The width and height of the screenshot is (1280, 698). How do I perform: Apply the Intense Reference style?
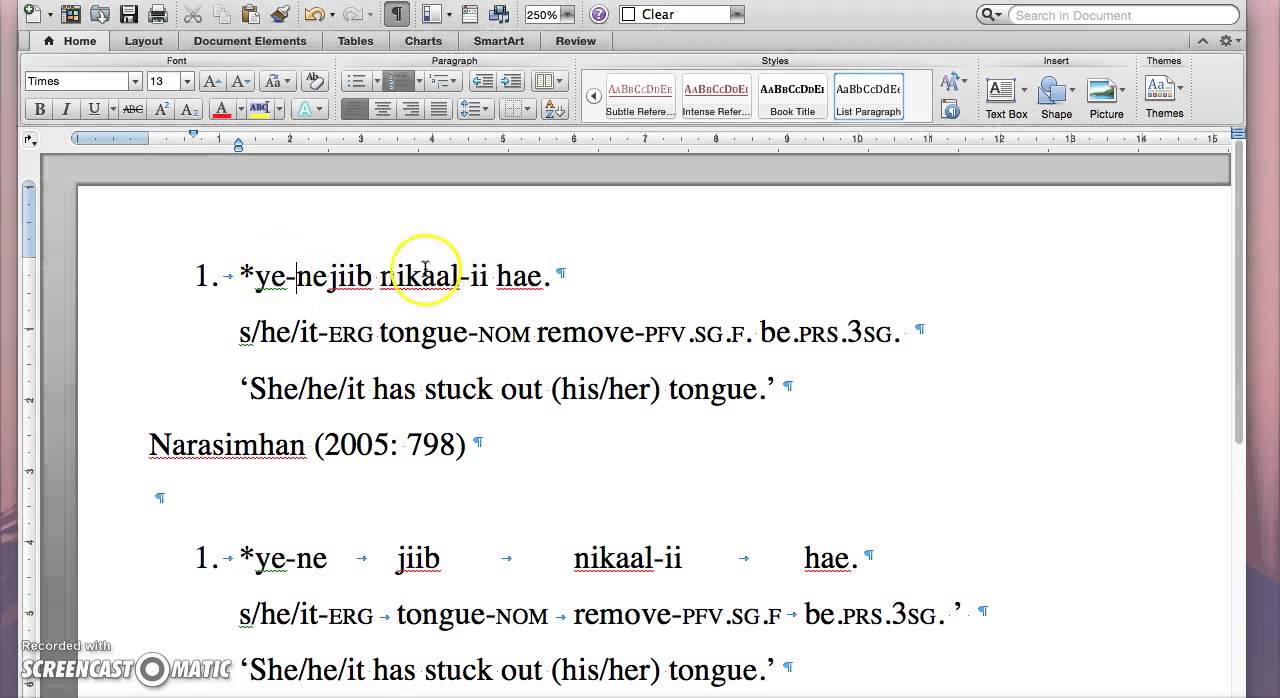pos(716,97)
